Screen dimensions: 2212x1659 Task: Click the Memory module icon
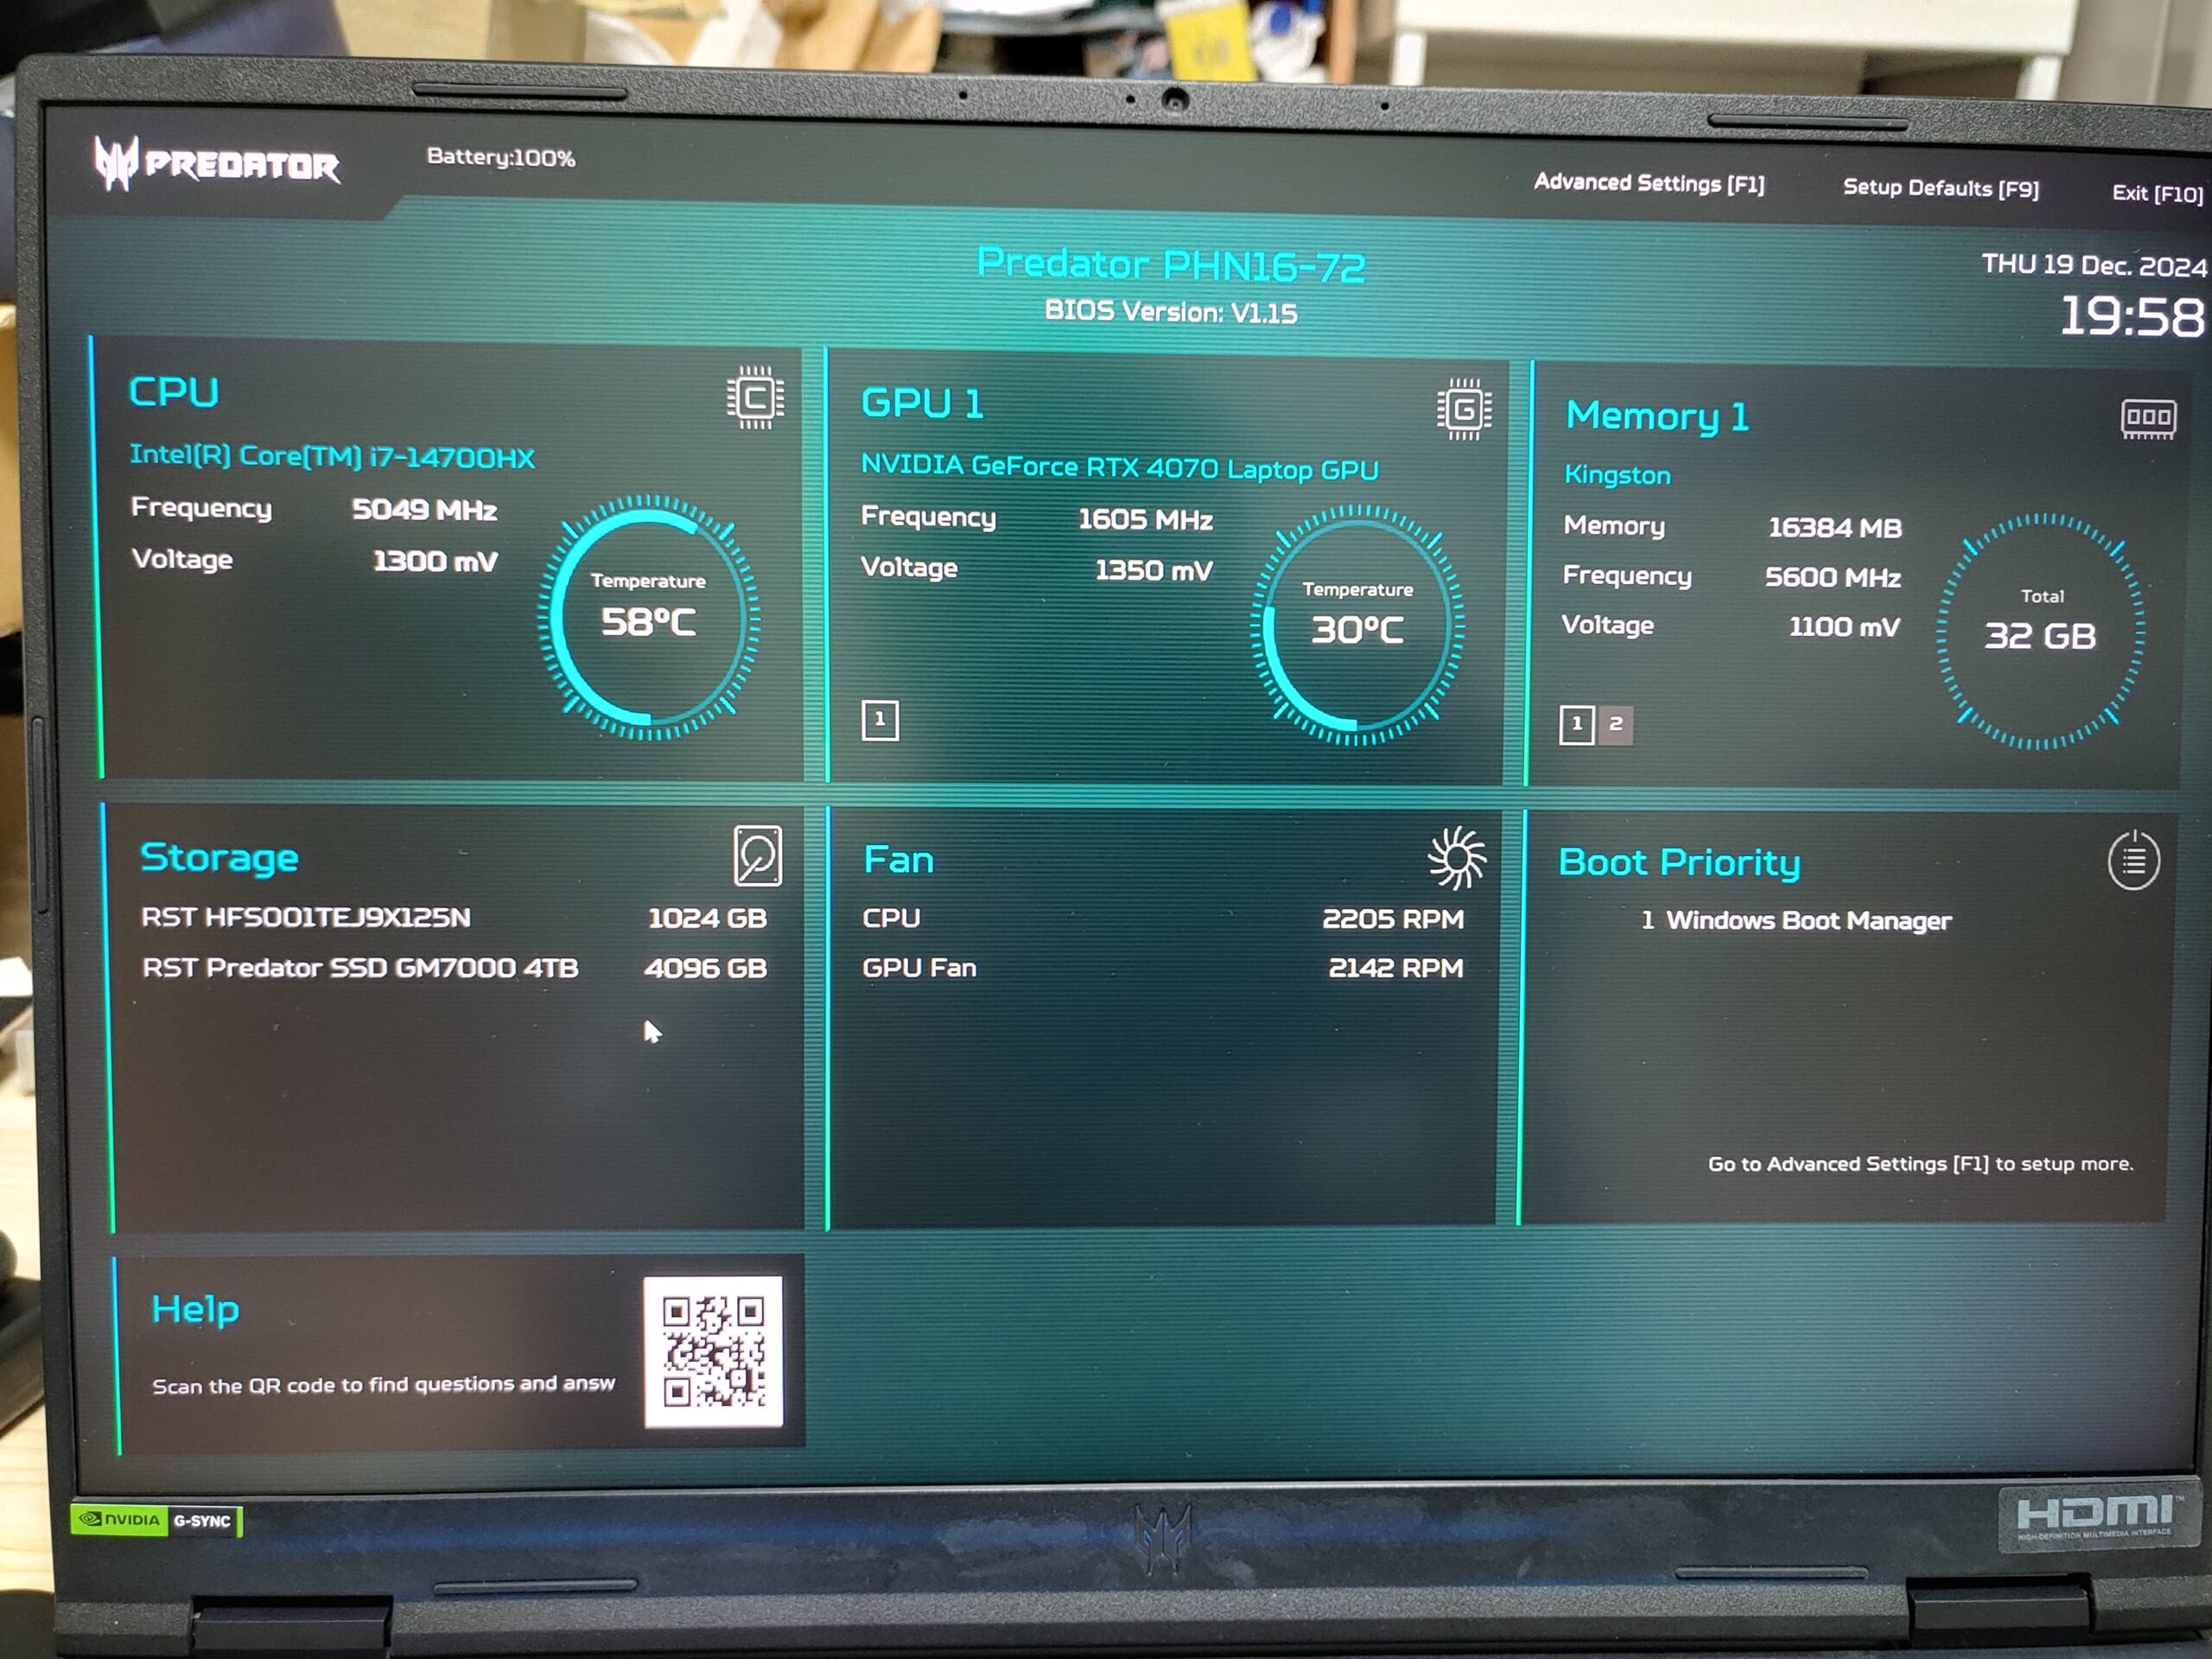point(2148,419)
